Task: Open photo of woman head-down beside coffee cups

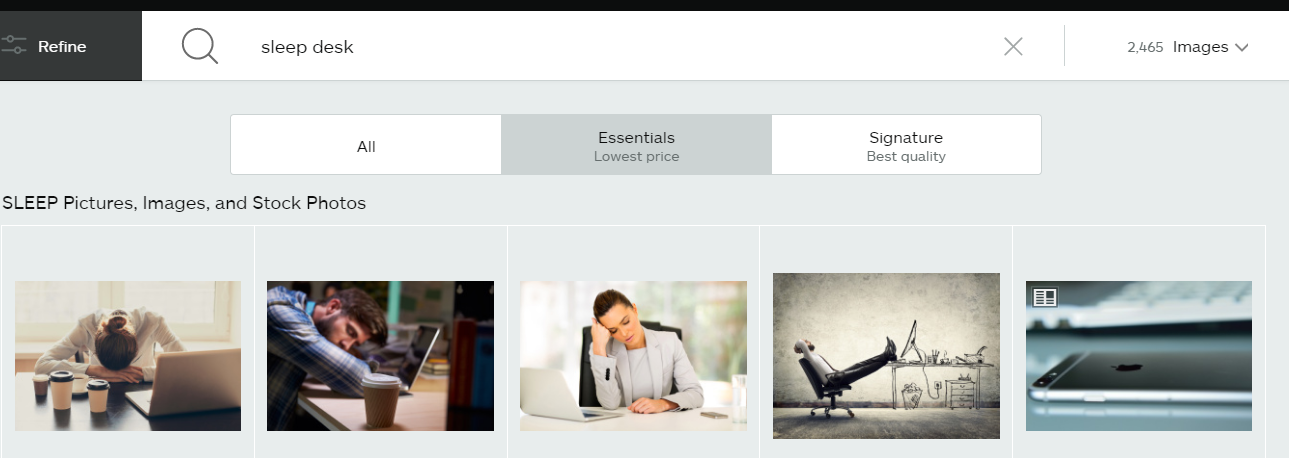Action: 128,356
